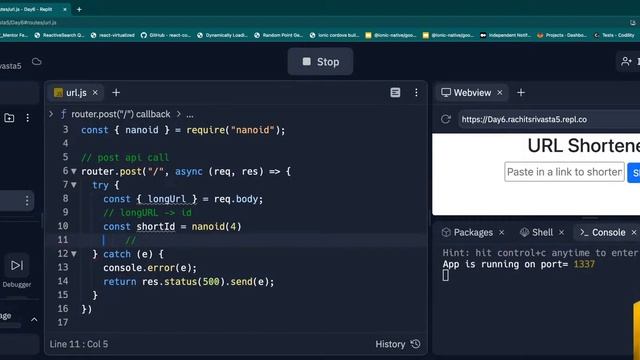Close the Webview tab
The image size is (640, 360).
pyautogui.click(x=500, y=93)
